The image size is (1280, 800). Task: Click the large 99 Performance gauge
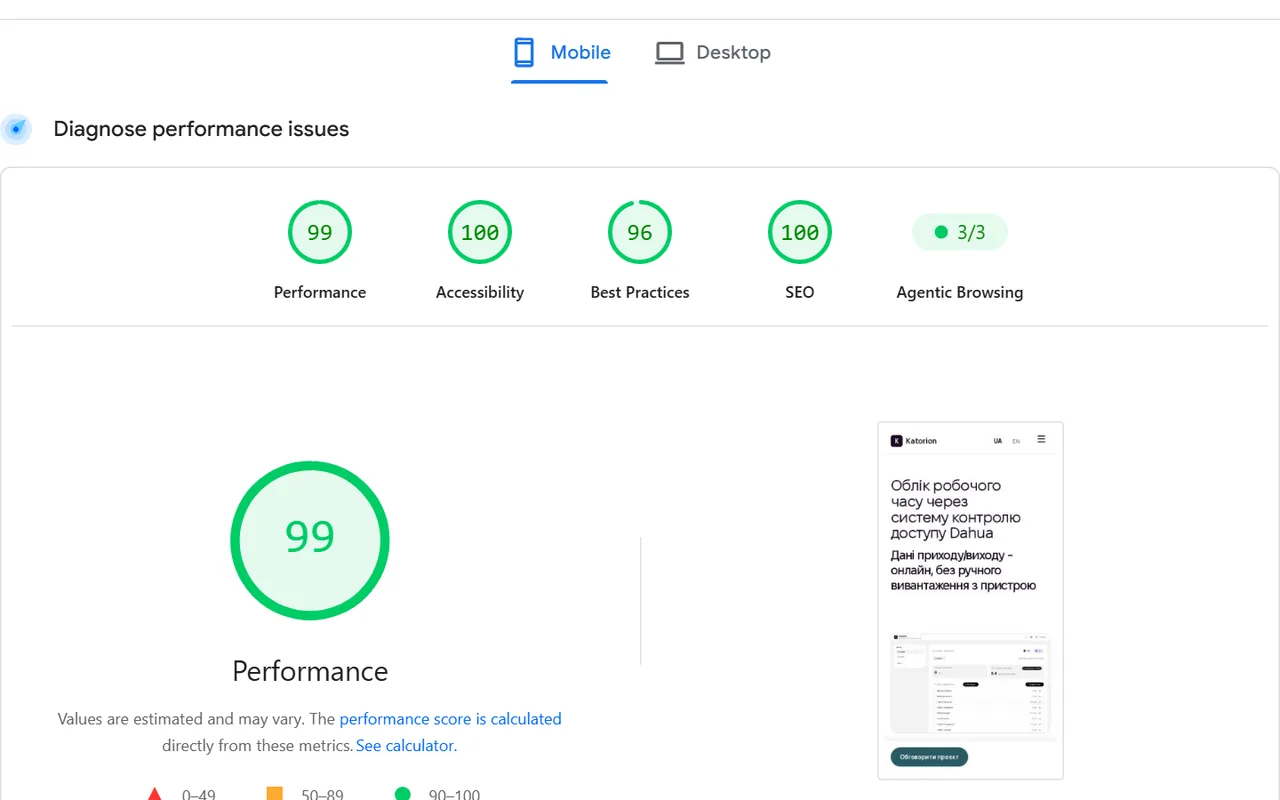(310, 540)
